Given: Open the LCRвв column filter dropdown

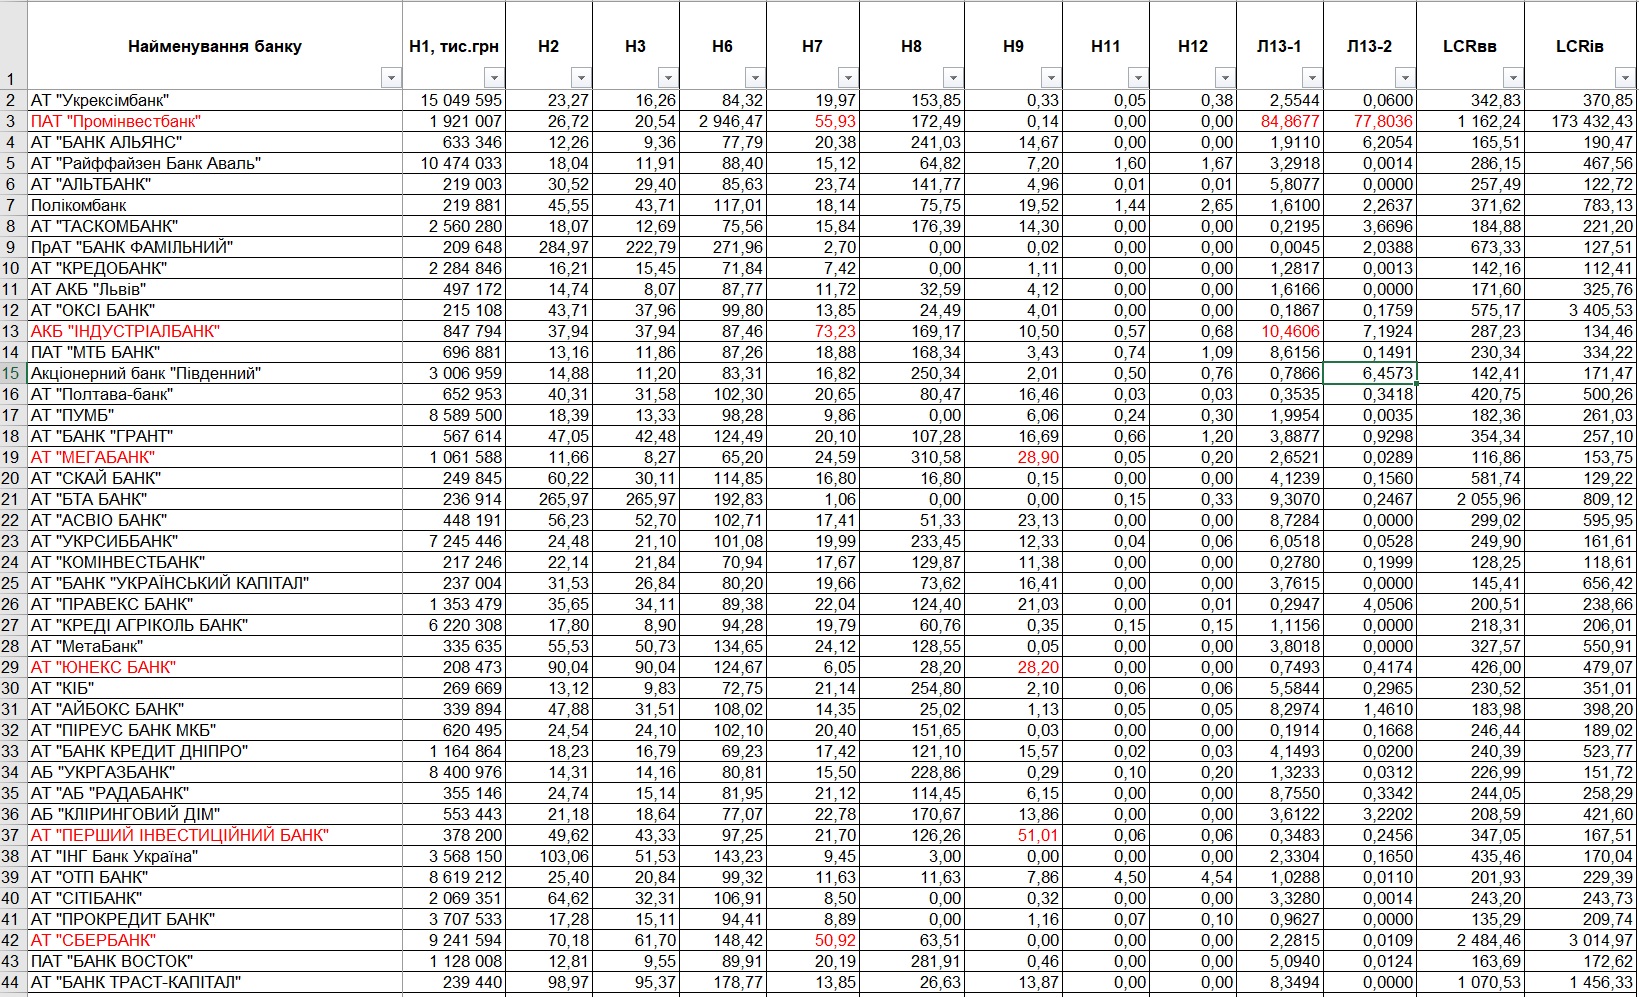Looking at the screenshot, I should coord(1513,78).
